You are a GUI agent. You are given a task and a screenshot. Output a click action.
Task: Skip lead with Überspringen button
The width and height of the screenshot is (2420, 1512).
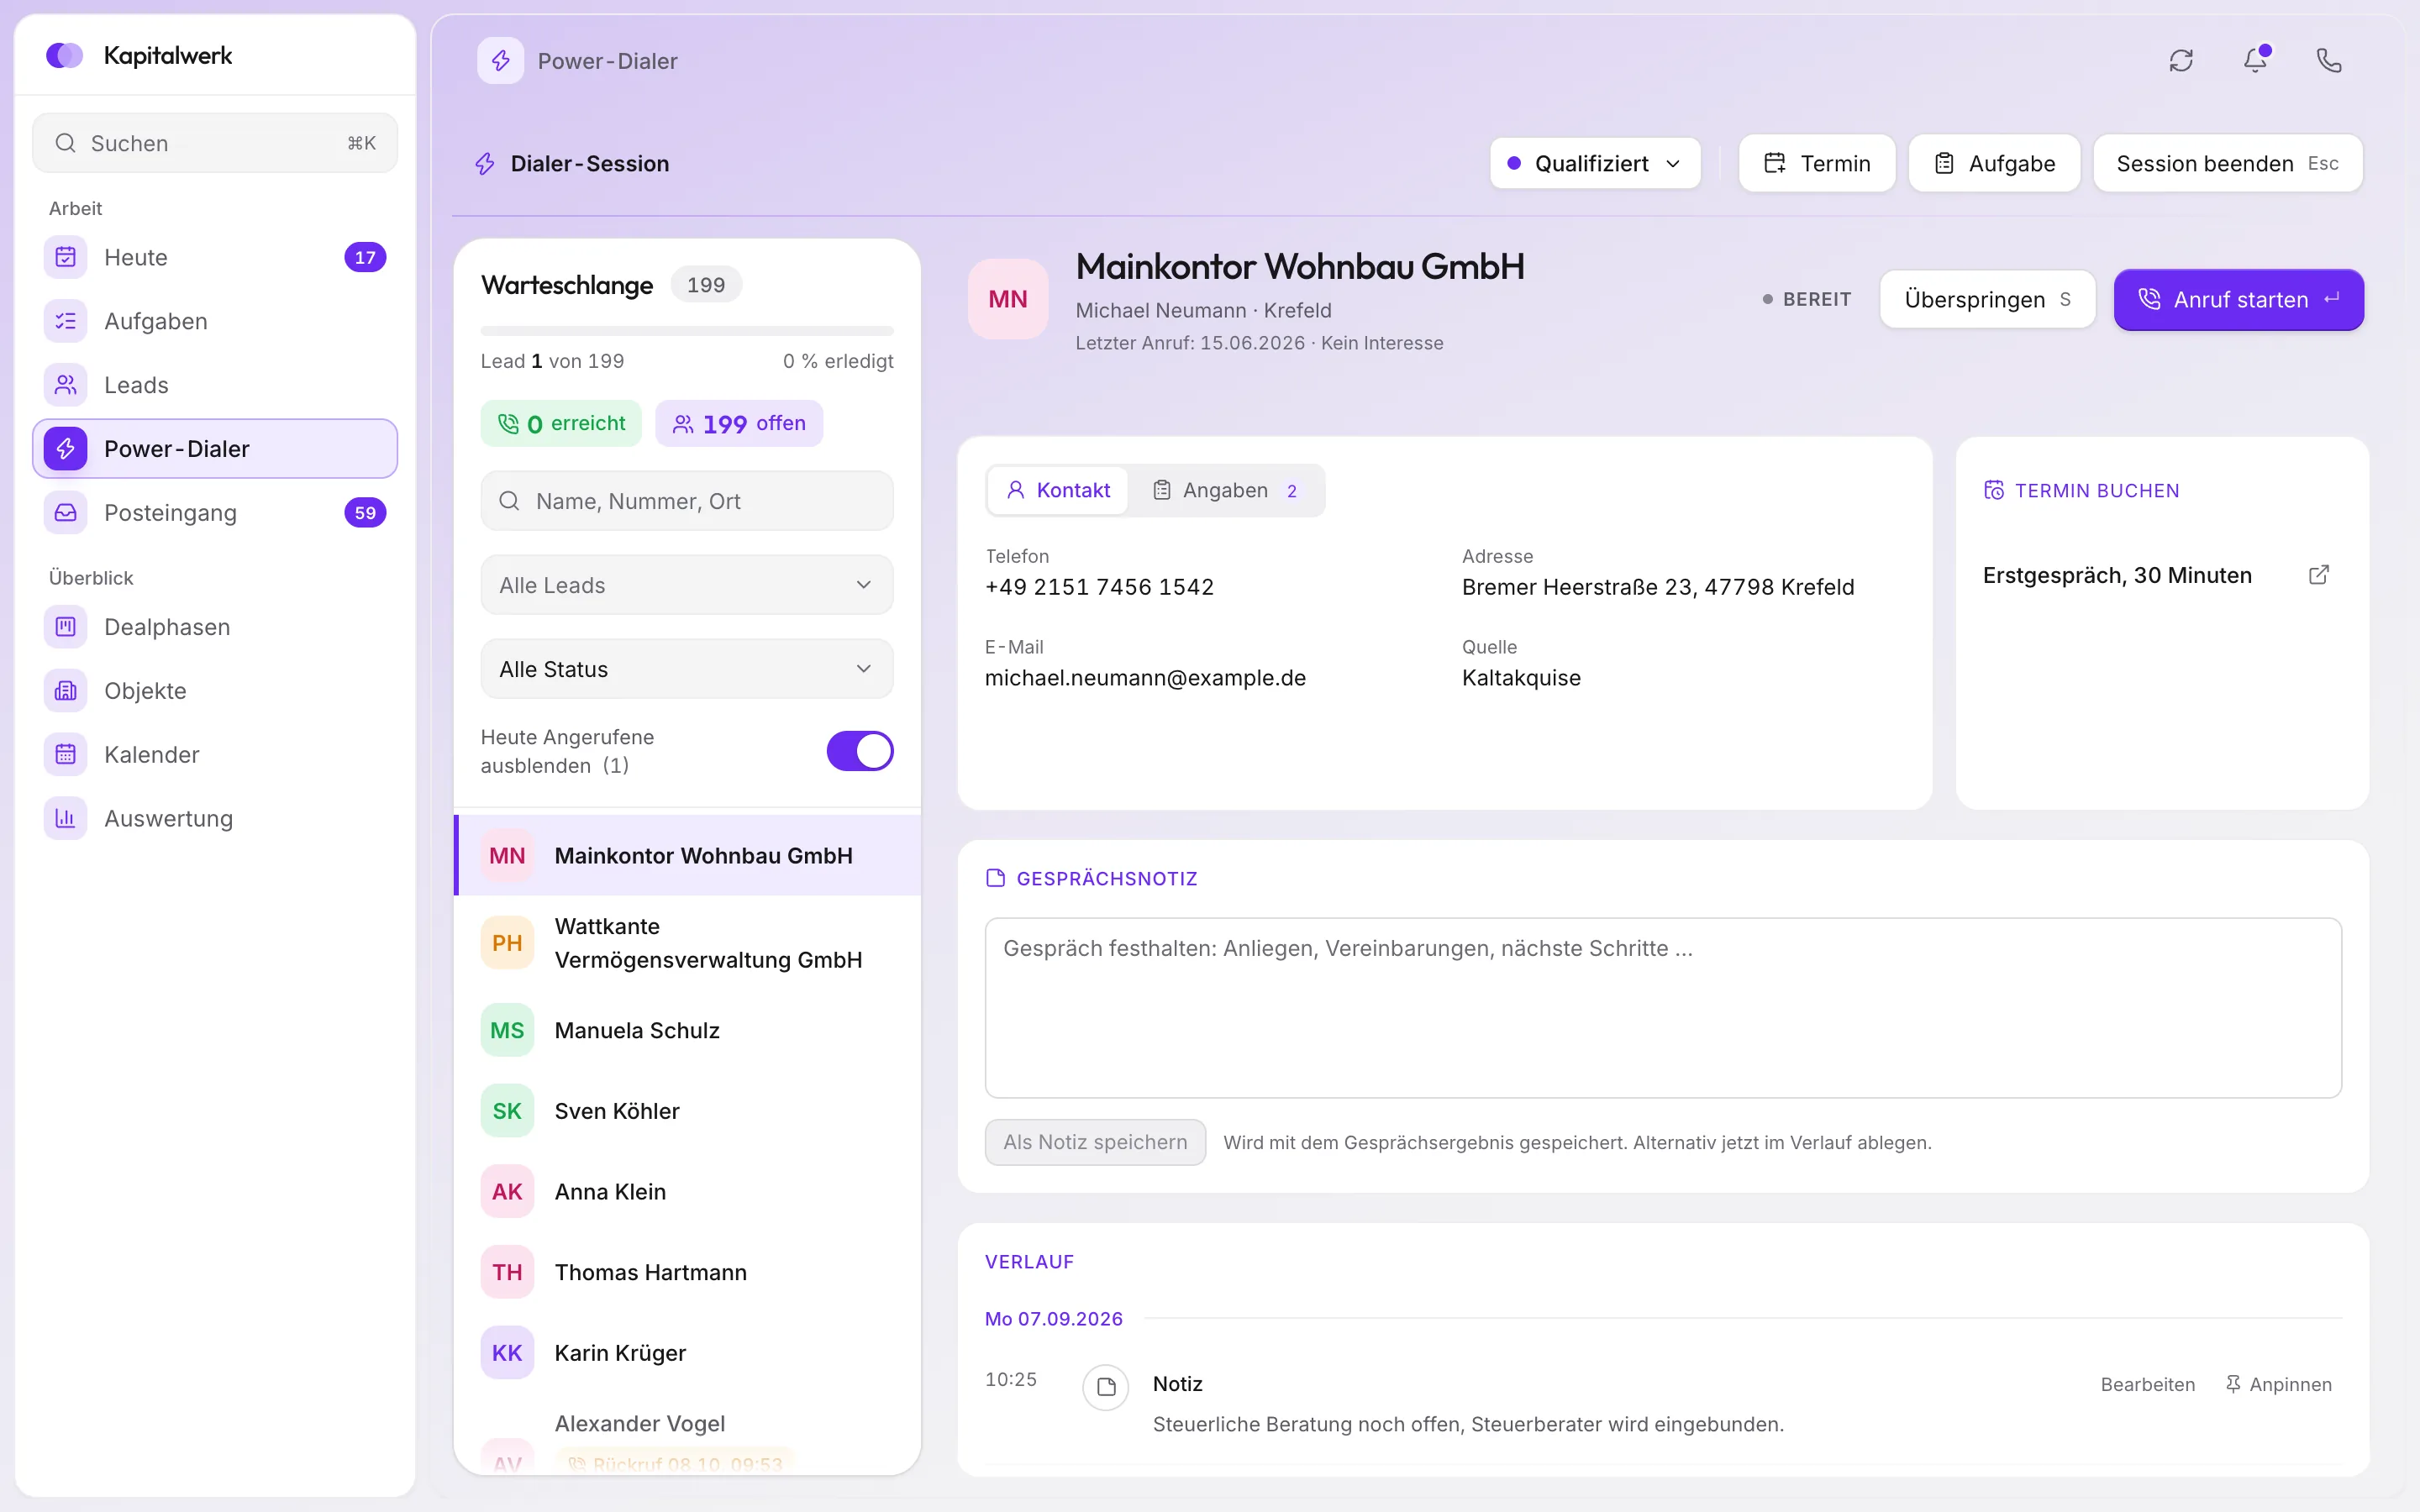pyautogui.click(x=1987, y=299)
